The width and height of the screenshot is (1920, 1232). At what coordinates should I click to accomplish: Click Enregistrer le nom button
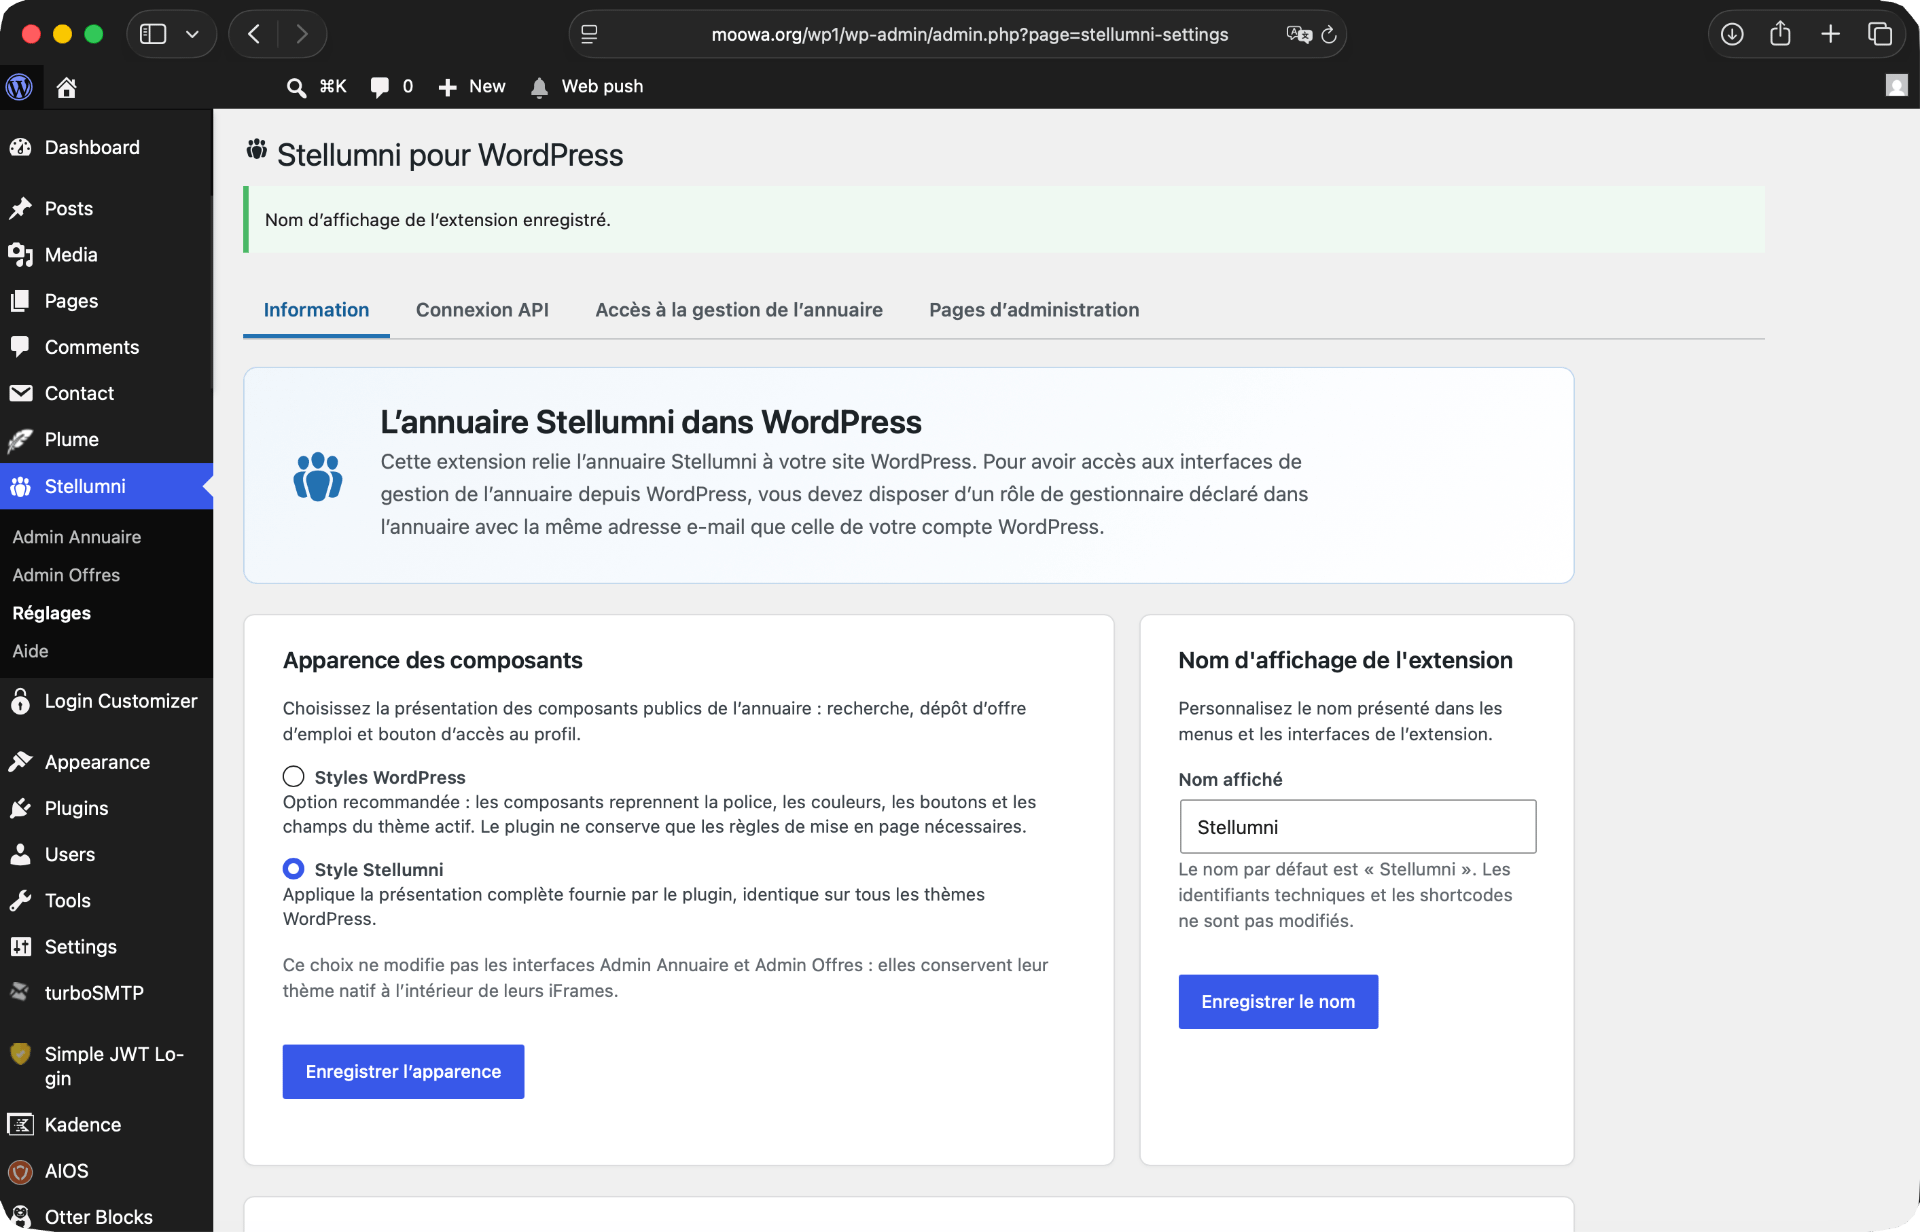(x=1278, y=1001)
